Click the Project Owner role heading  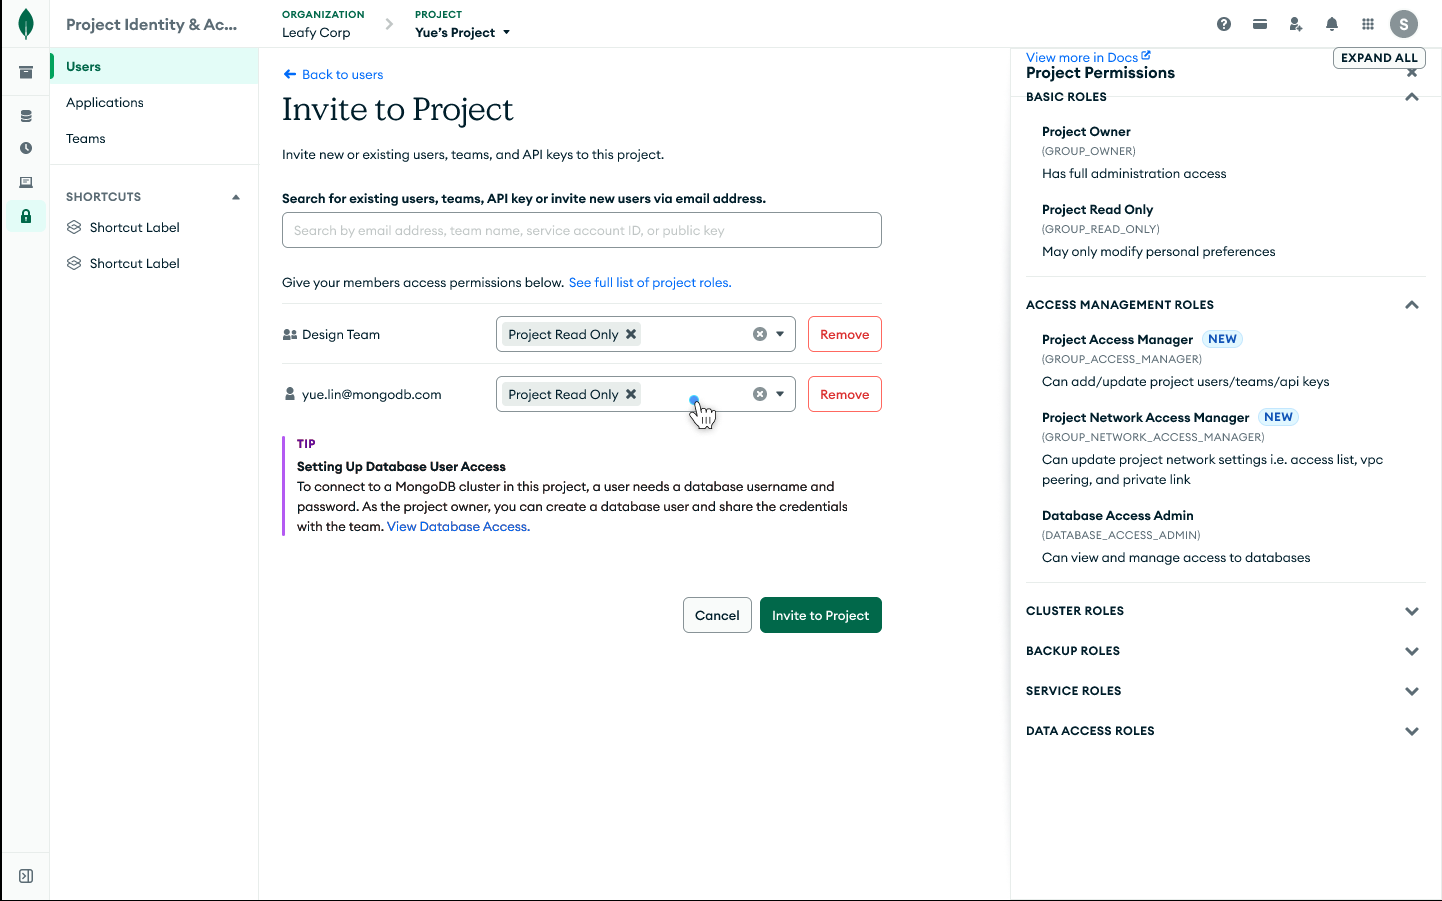pos(1086,131)
